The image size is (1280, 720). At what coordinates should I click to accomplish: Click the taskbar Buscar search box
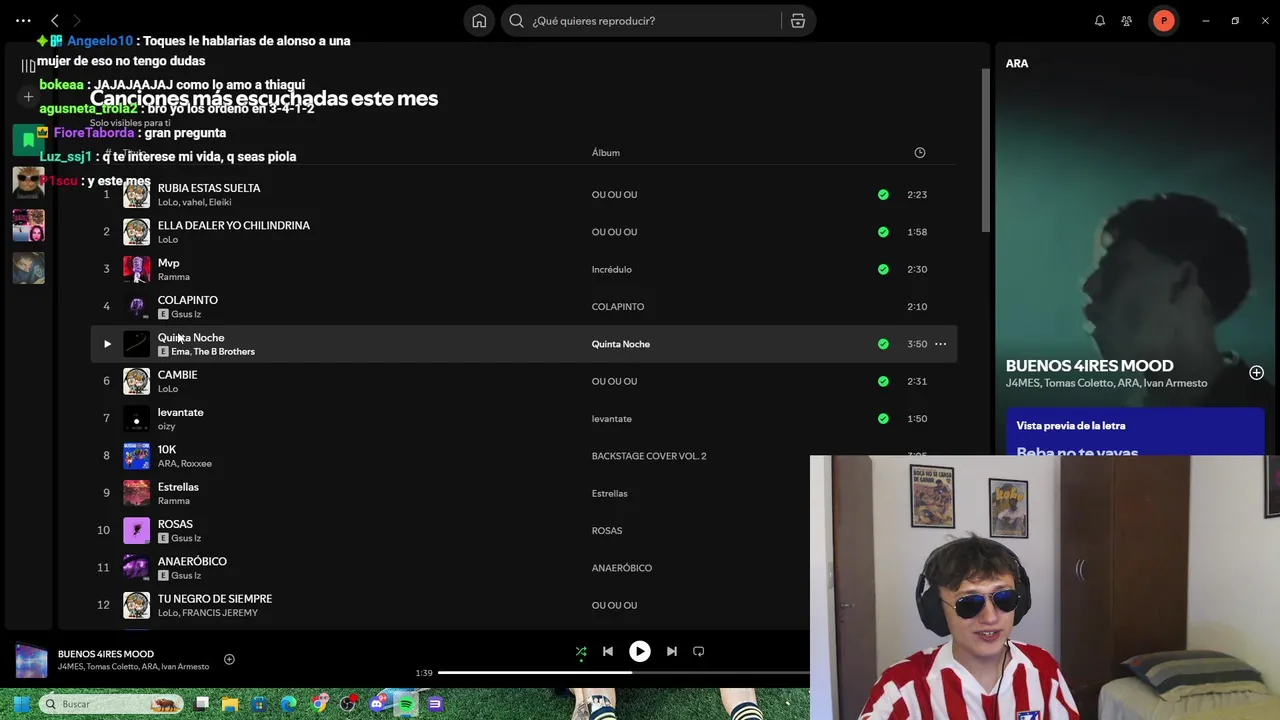(111, 704)
